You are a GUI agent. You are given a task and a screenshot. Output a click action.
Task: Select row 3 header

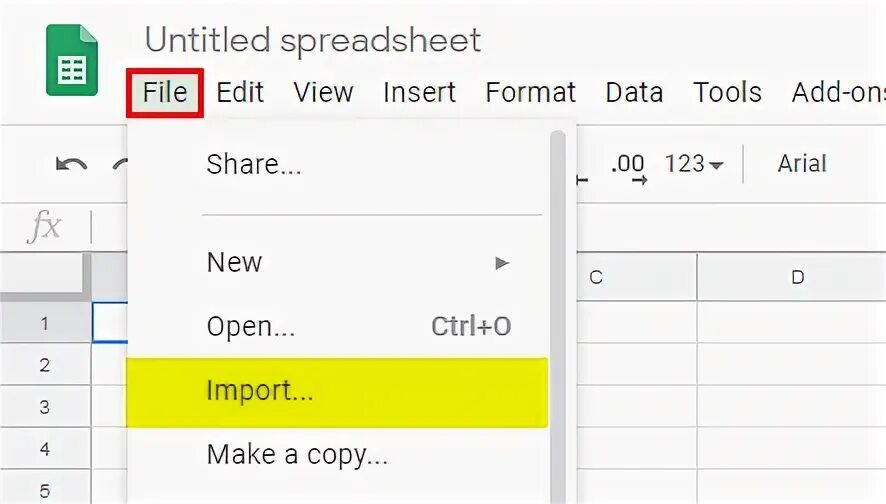point(45,407)
